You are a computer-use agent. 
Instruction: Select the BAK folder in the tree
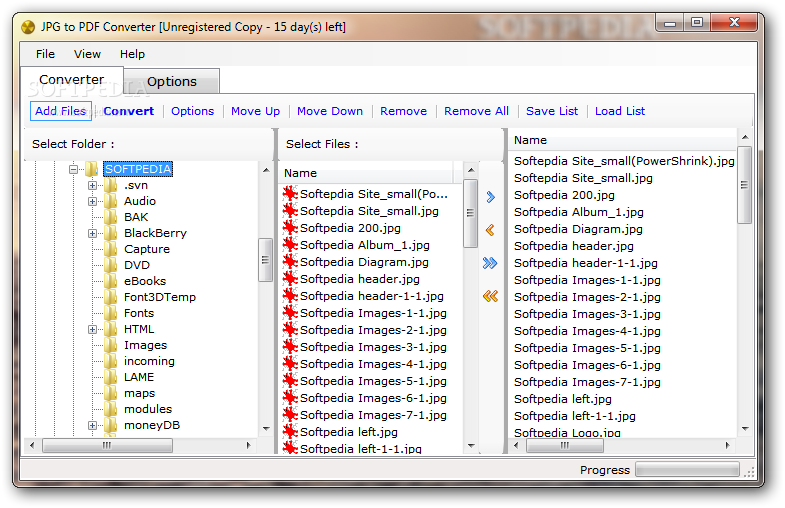tap(136, 217)
